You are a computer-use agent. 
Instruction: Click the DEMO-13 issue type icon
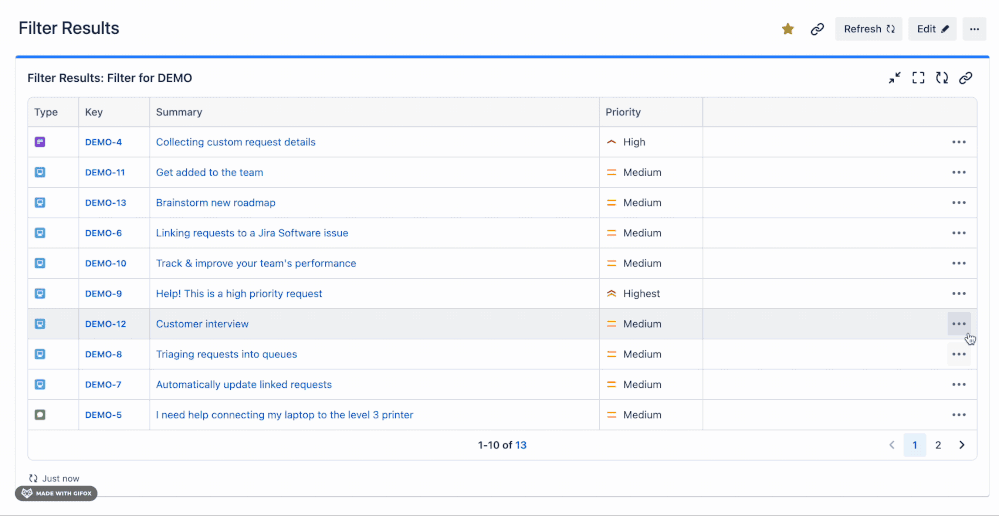[40, 203]
